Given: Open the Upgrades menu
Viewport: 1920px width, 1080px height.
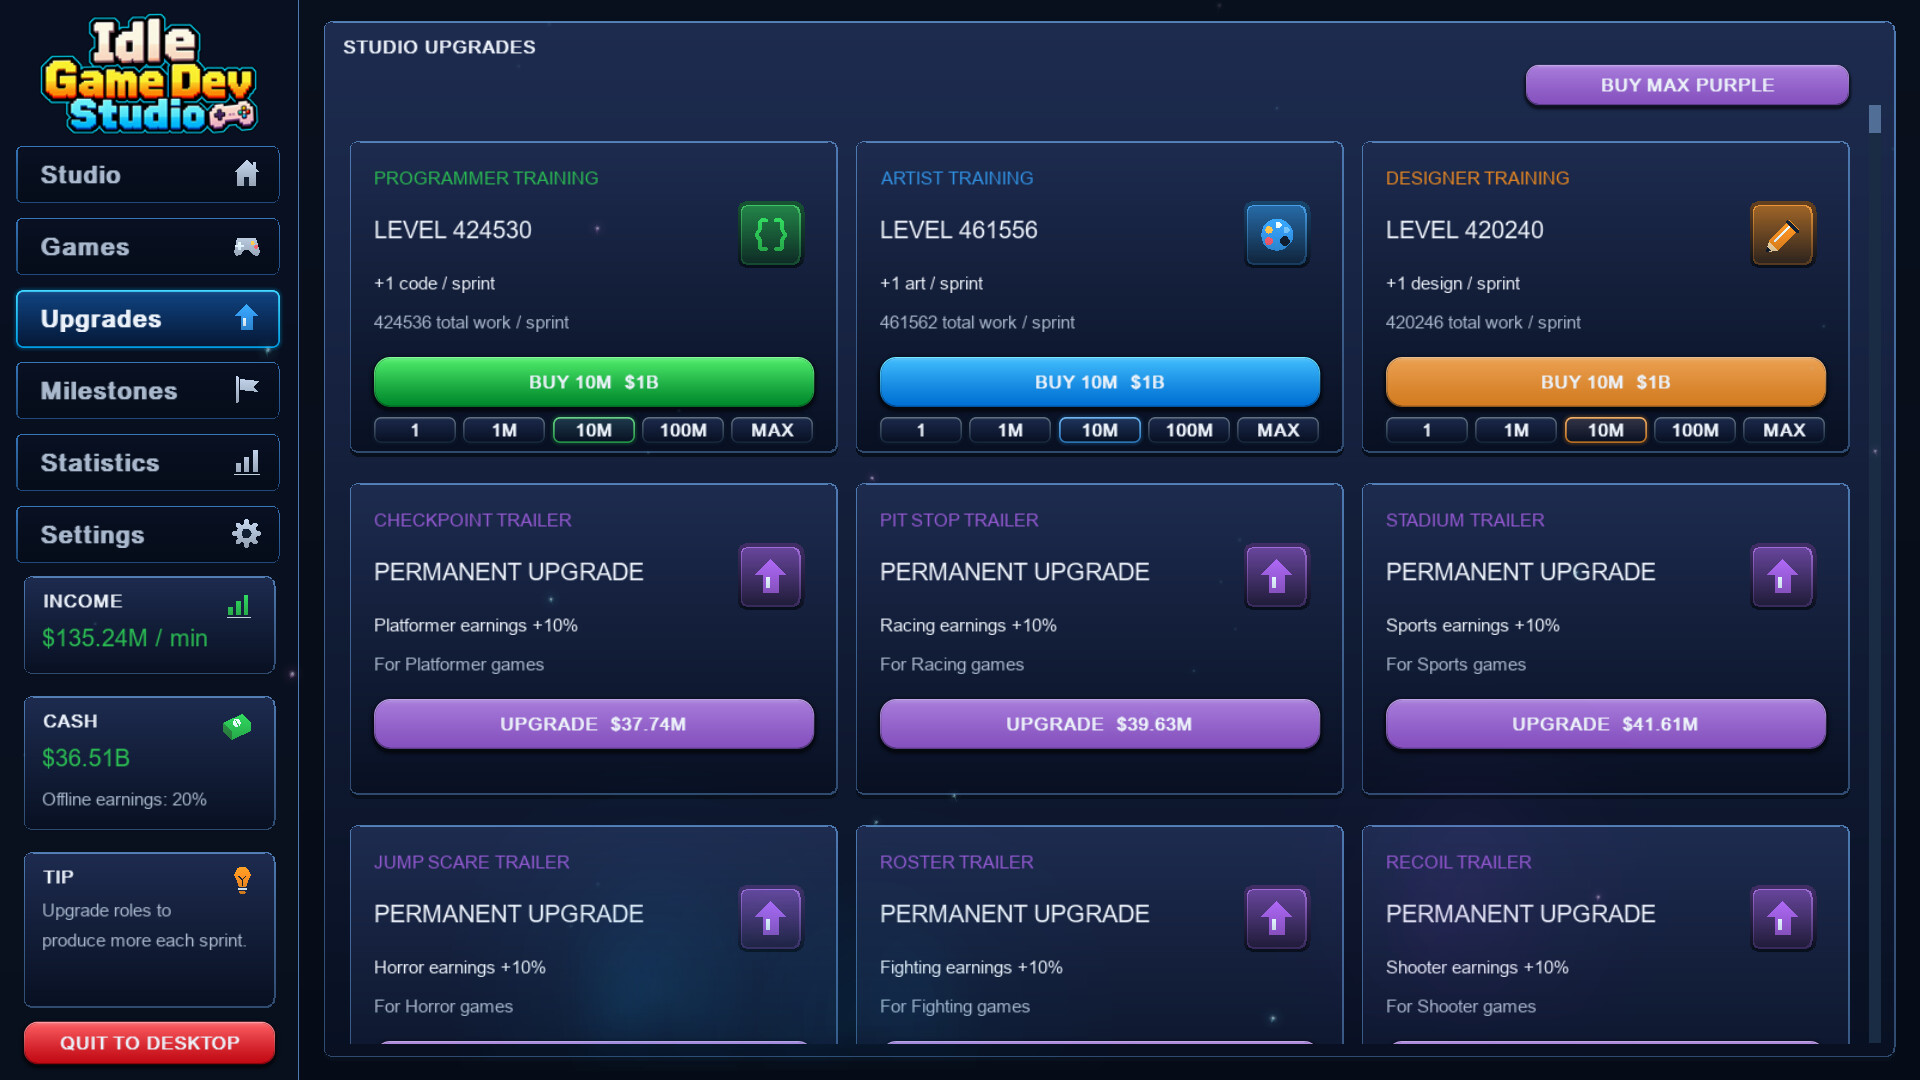Looking at the screenshot, I should click(148, 319).
